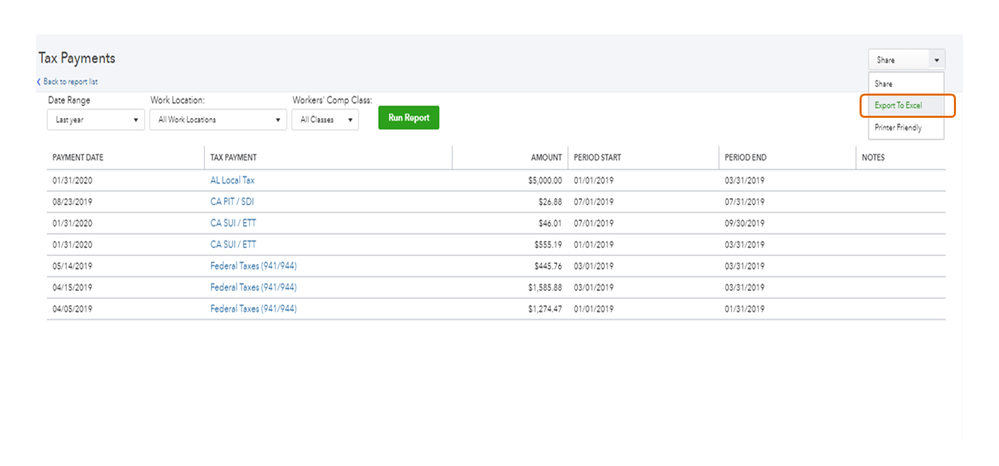
Task: Click the Tax Payment column header
Action: pyautogui.click(x=233, y=158)
